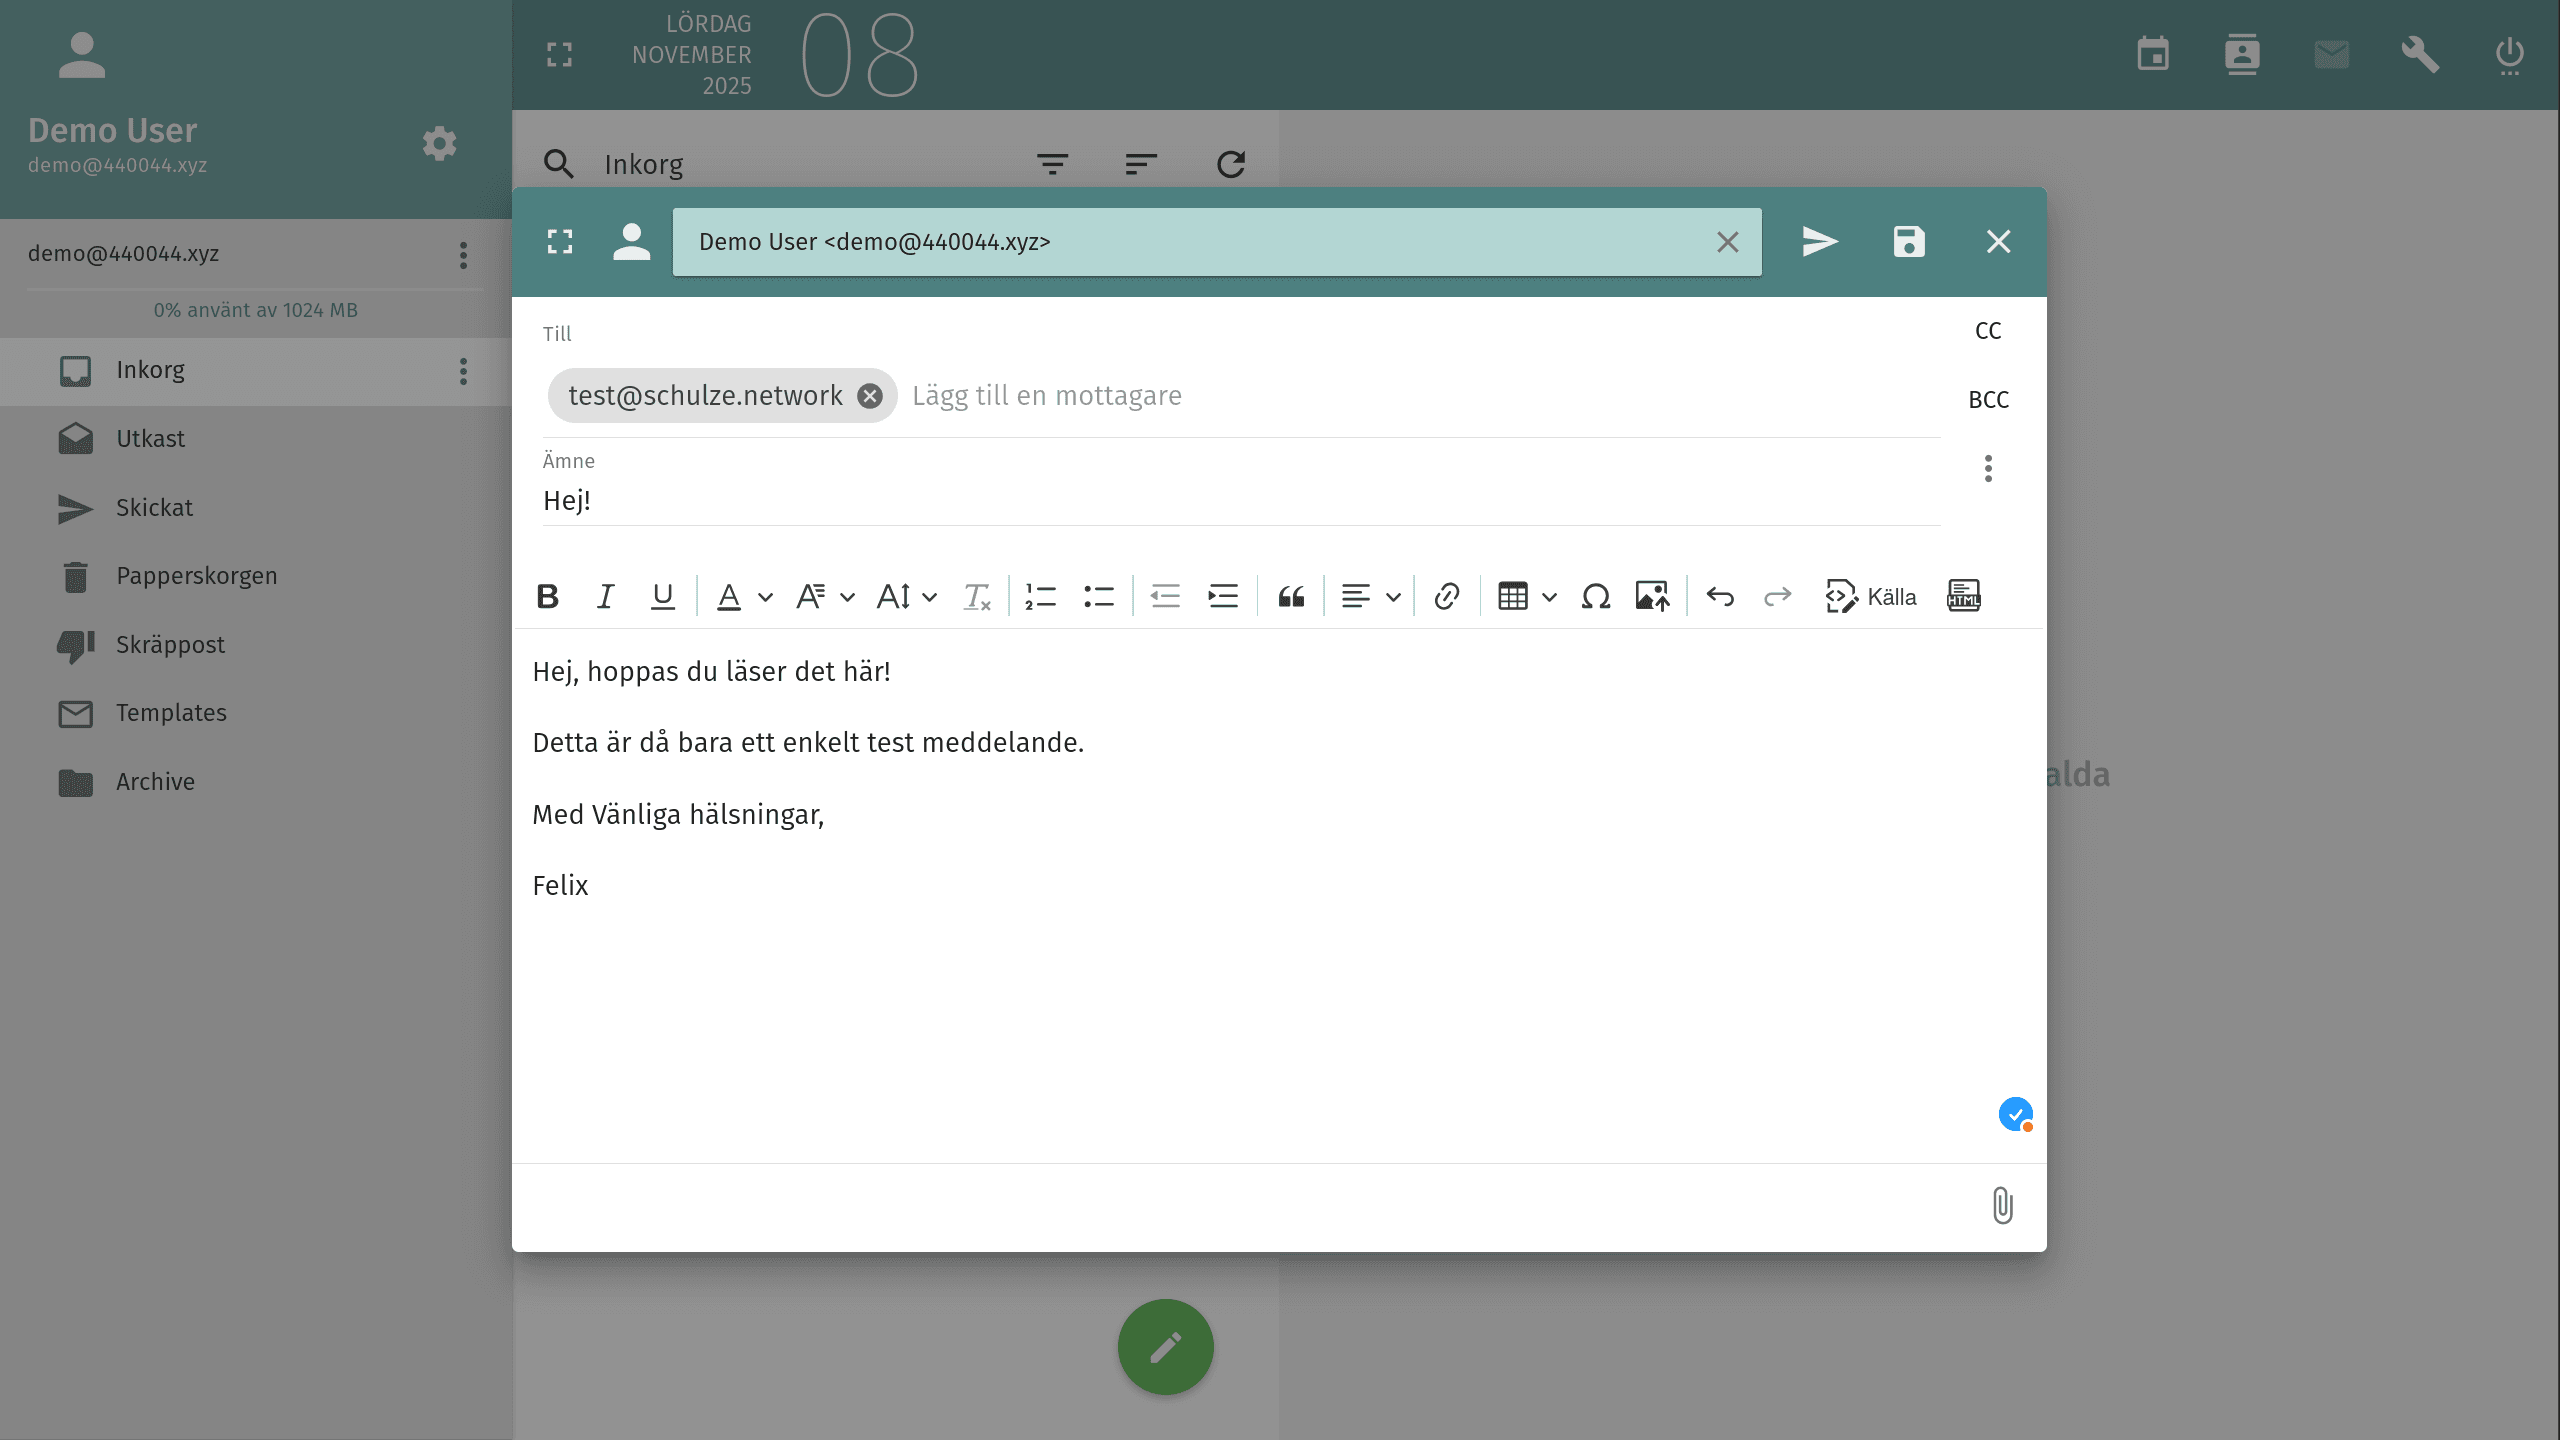Image resolution: width=2561 pixels, height=1441 pixels.
Task: Save the draft with floppy disk icon
Action: coord(1908,242)
